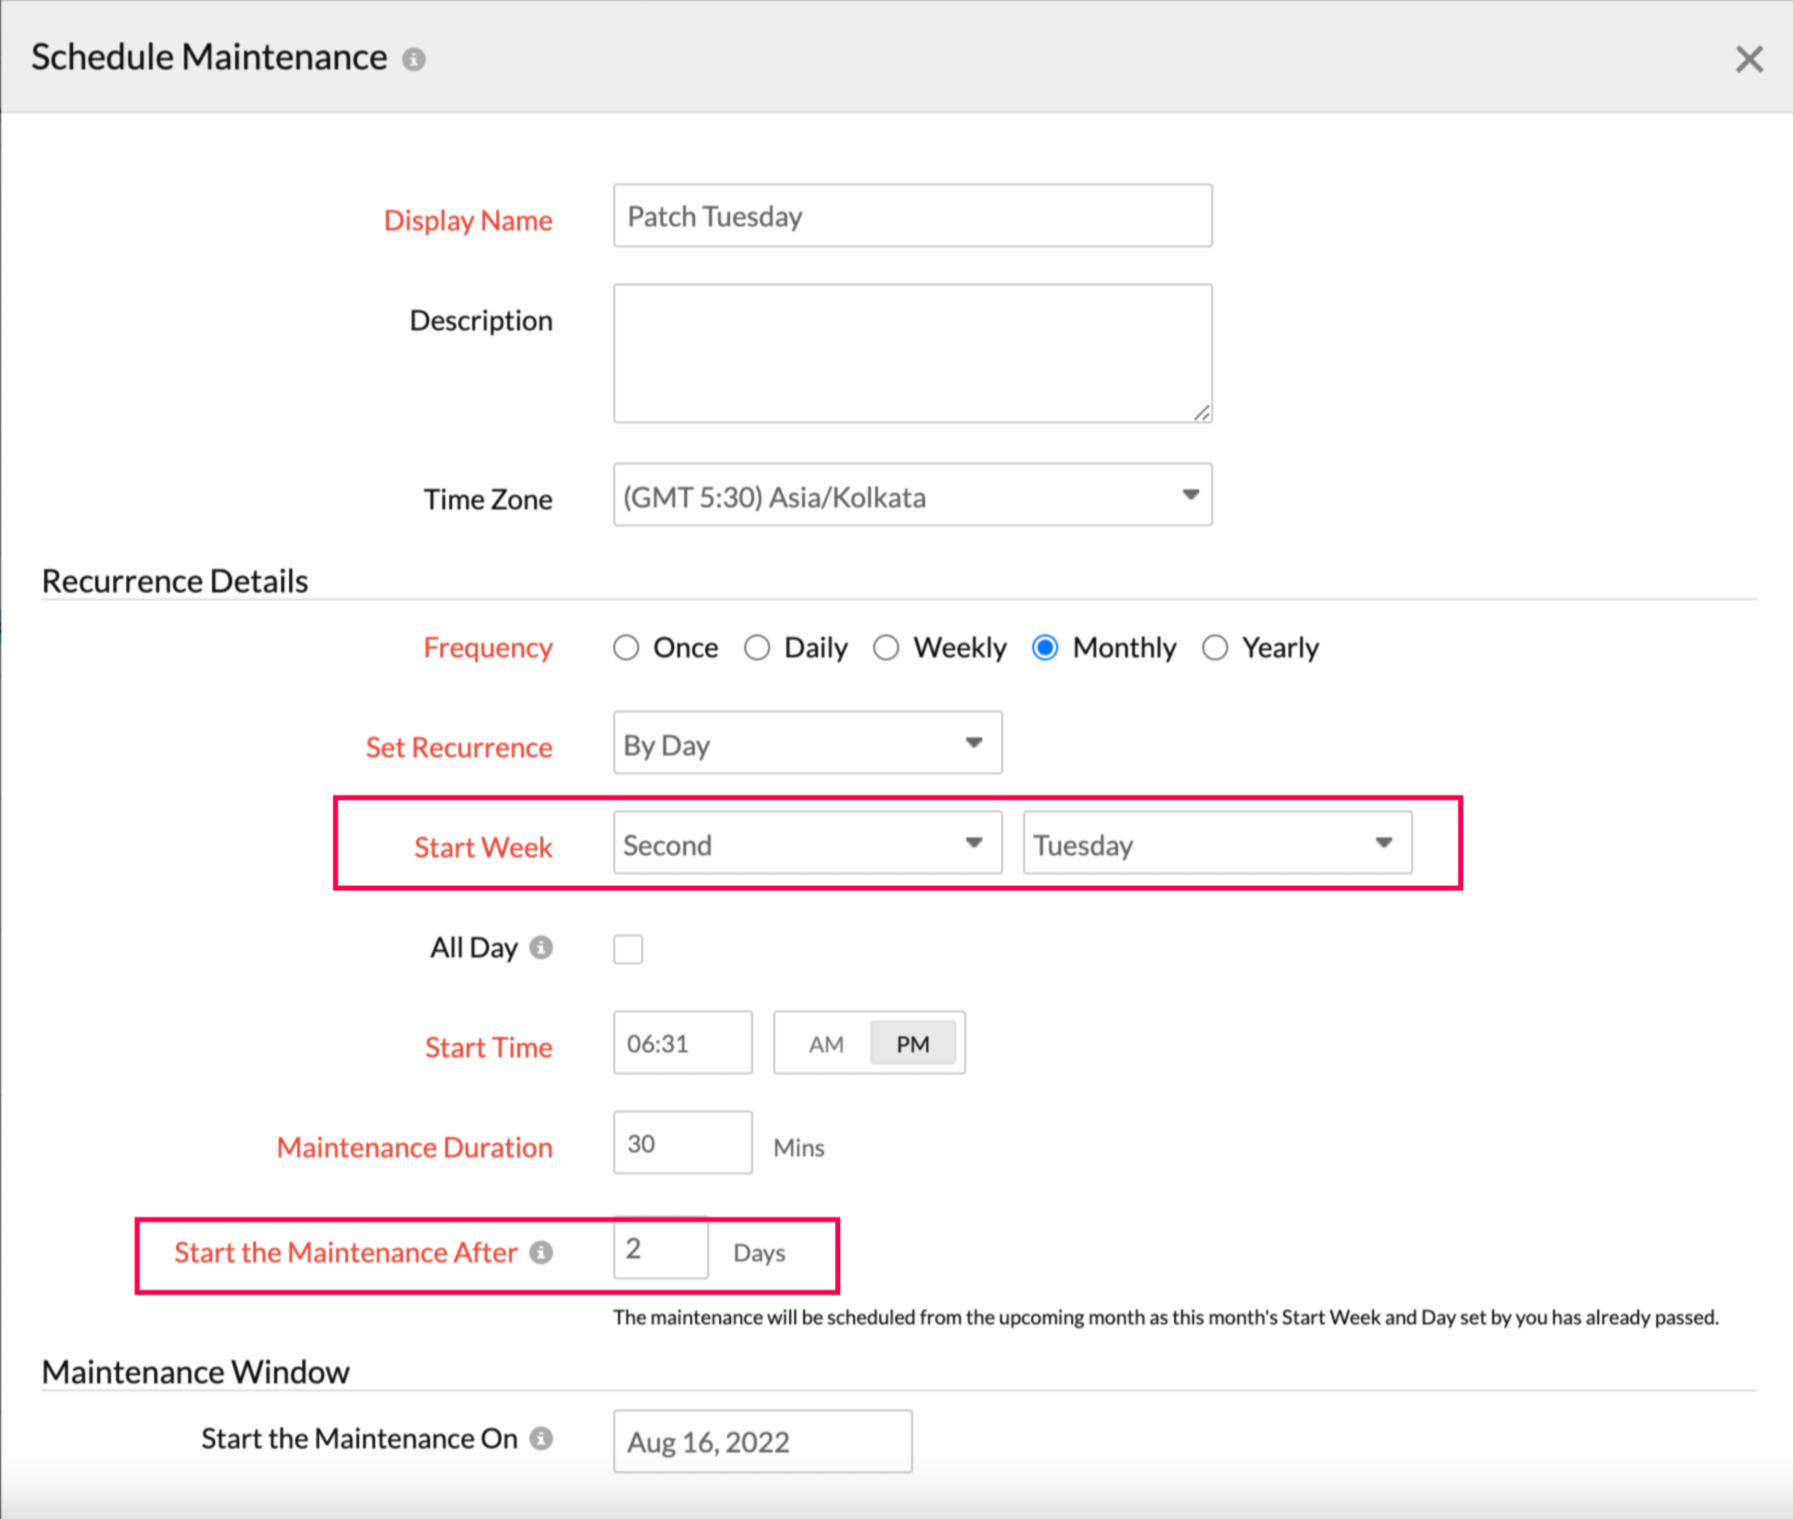The height and width of the screenshot is (1519, 1793).
Task: Click the Frequency field label
Action: (x=488, y=648)
